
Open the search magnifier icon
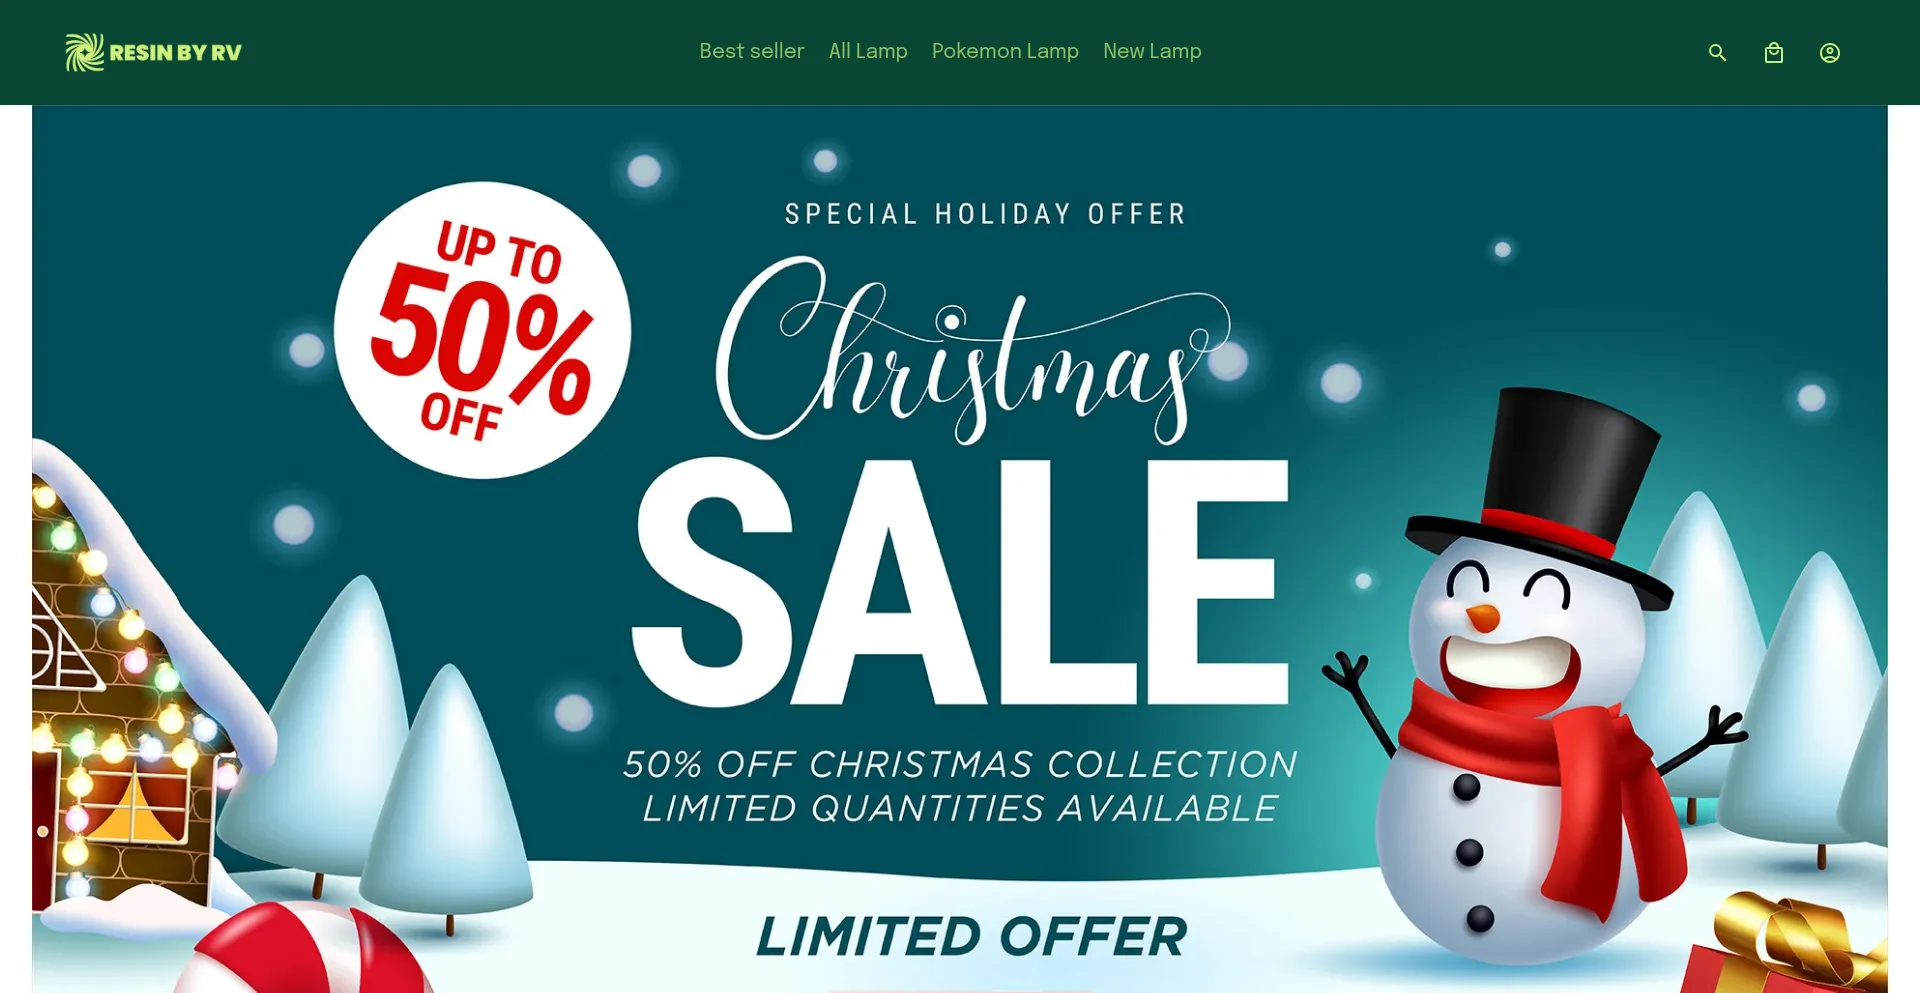pyautogui.click(x=1717, y=53)
